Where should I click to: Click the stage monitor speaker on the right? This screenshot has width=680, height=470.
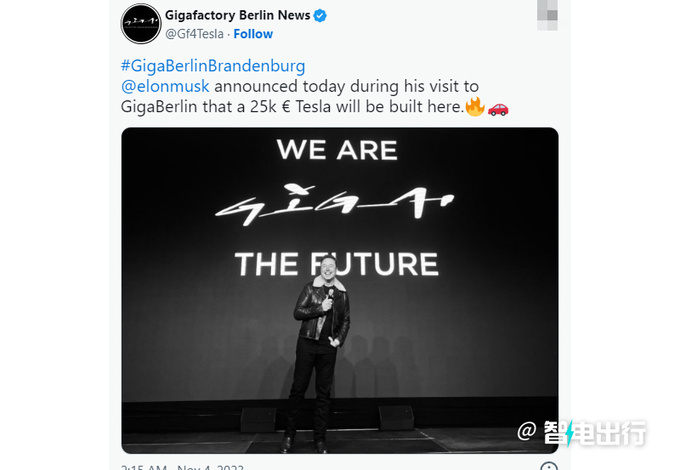396,418
